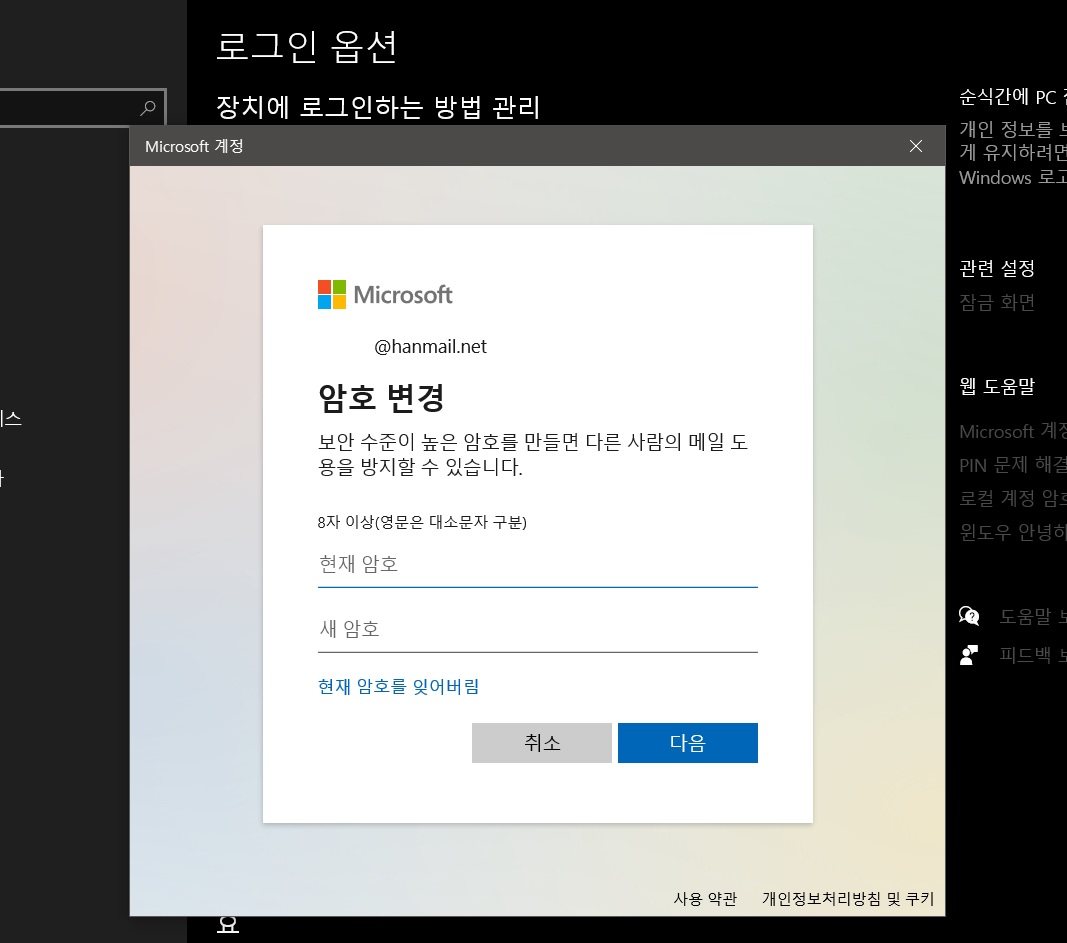
Task: Click the Get help link text
Action: tap(1032, 616)
